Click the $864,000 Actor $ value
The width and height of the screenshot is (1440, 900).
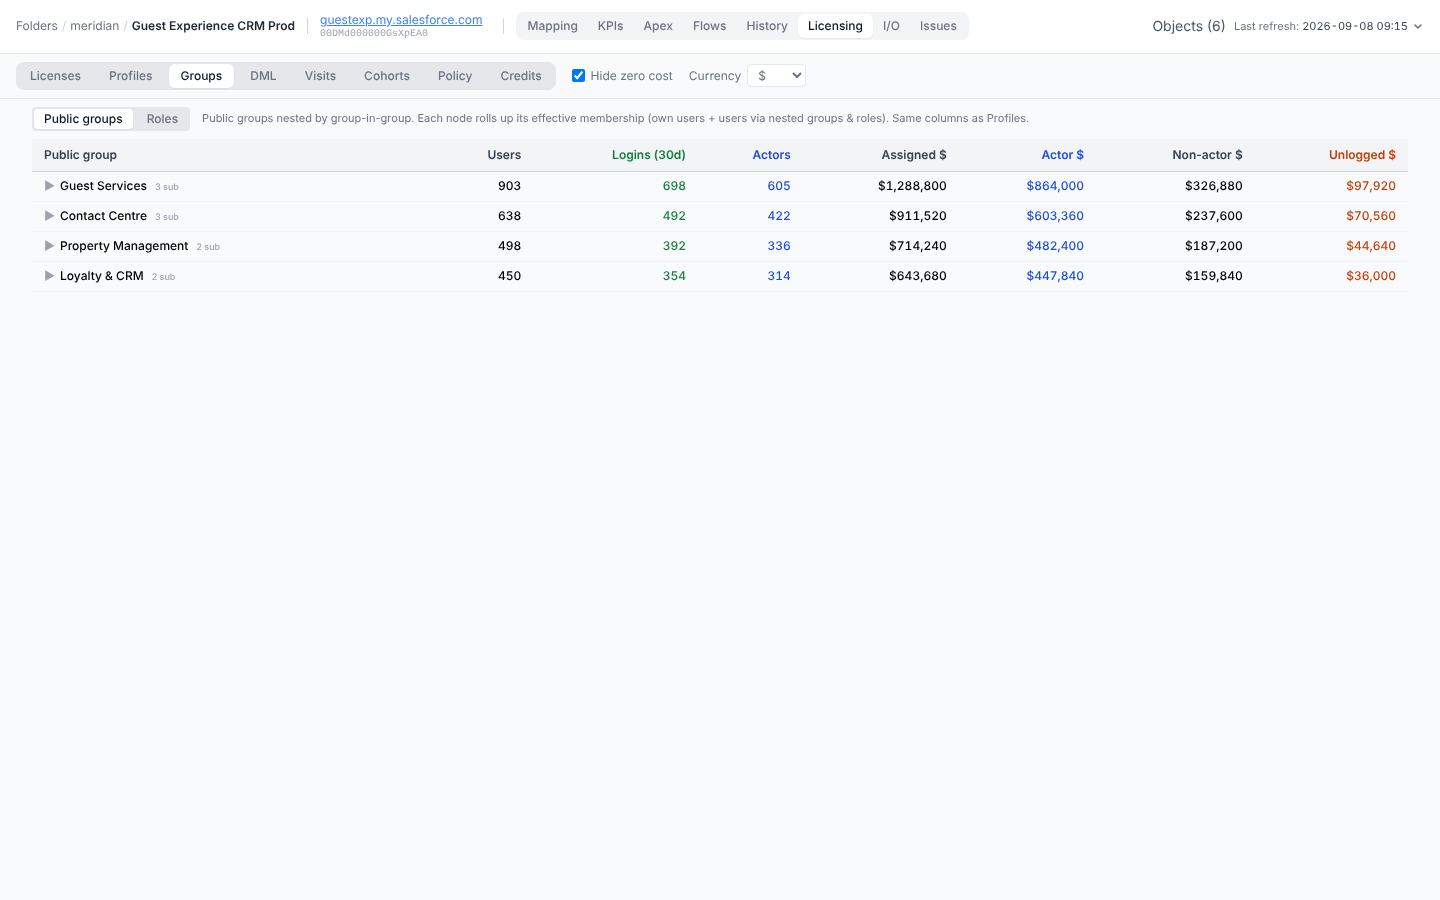[x=1055, y=186]
